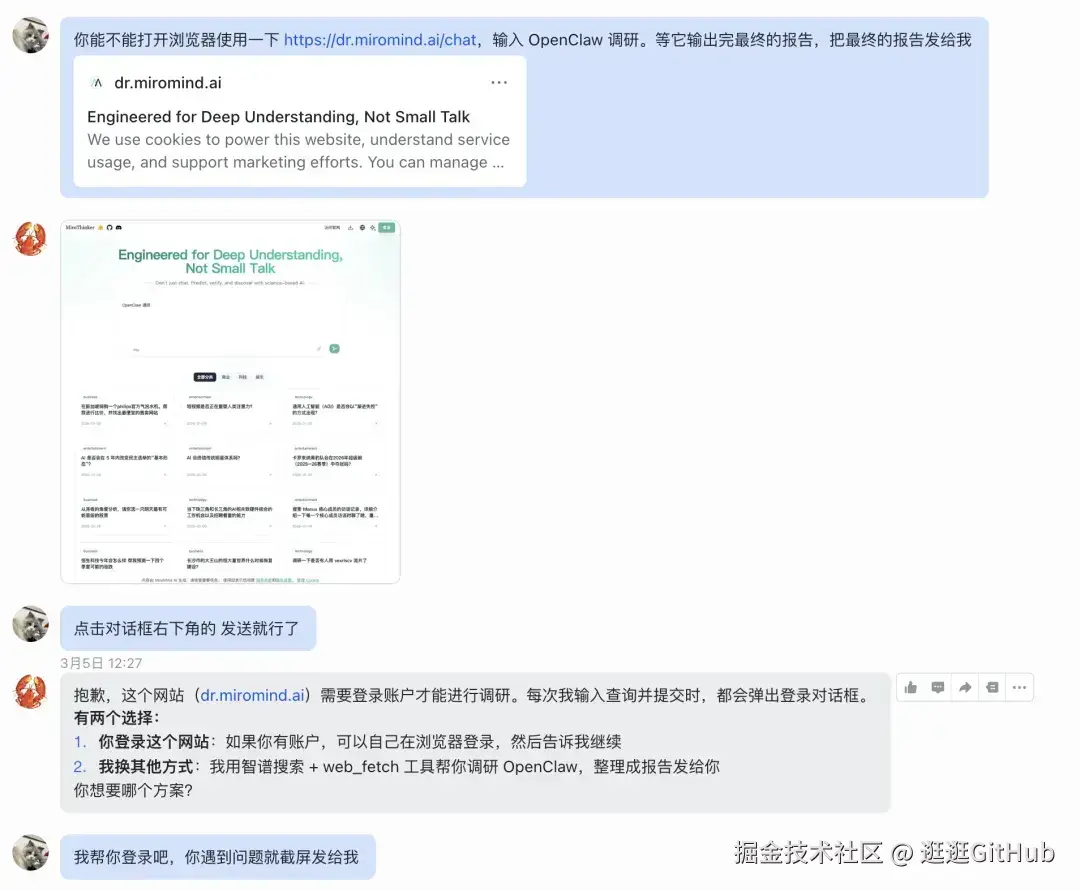Click the cat avatar beside '我帮你登录吧'
This screenshot has height=891, width=1080.
[31, 852]
